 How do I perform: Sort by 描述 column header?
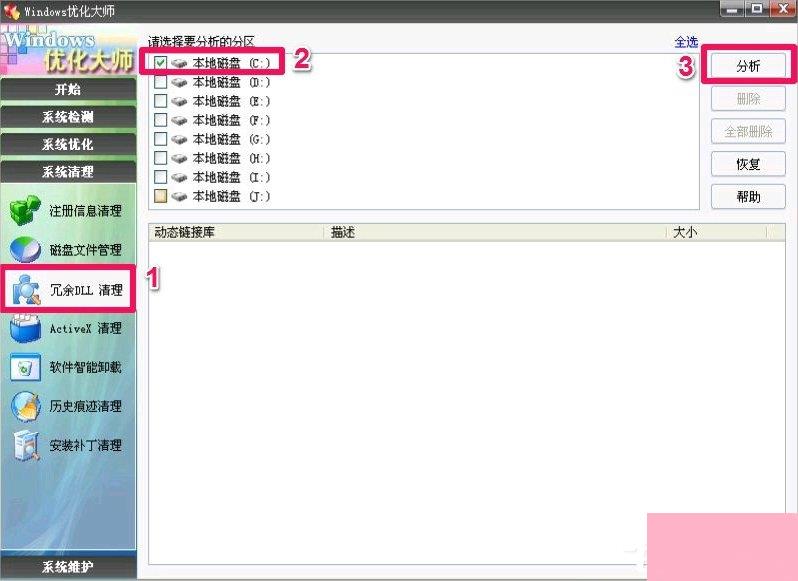495,233
